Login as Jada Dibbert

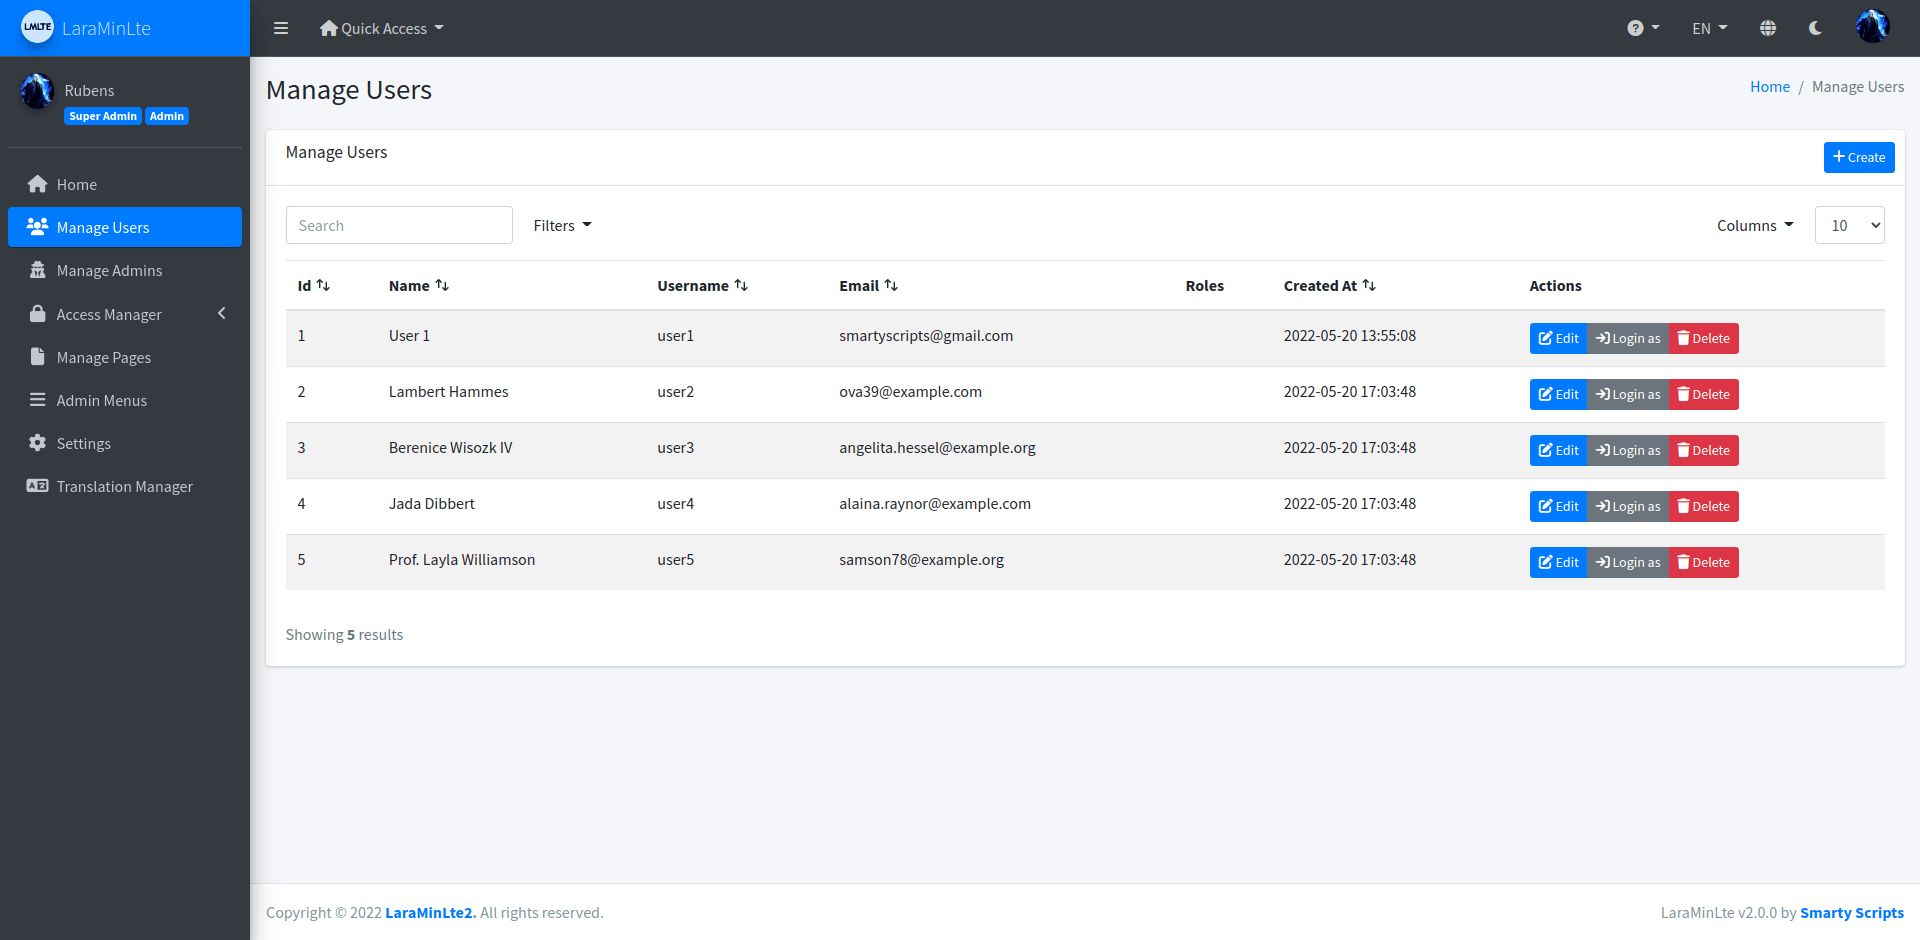point(1627,506)
